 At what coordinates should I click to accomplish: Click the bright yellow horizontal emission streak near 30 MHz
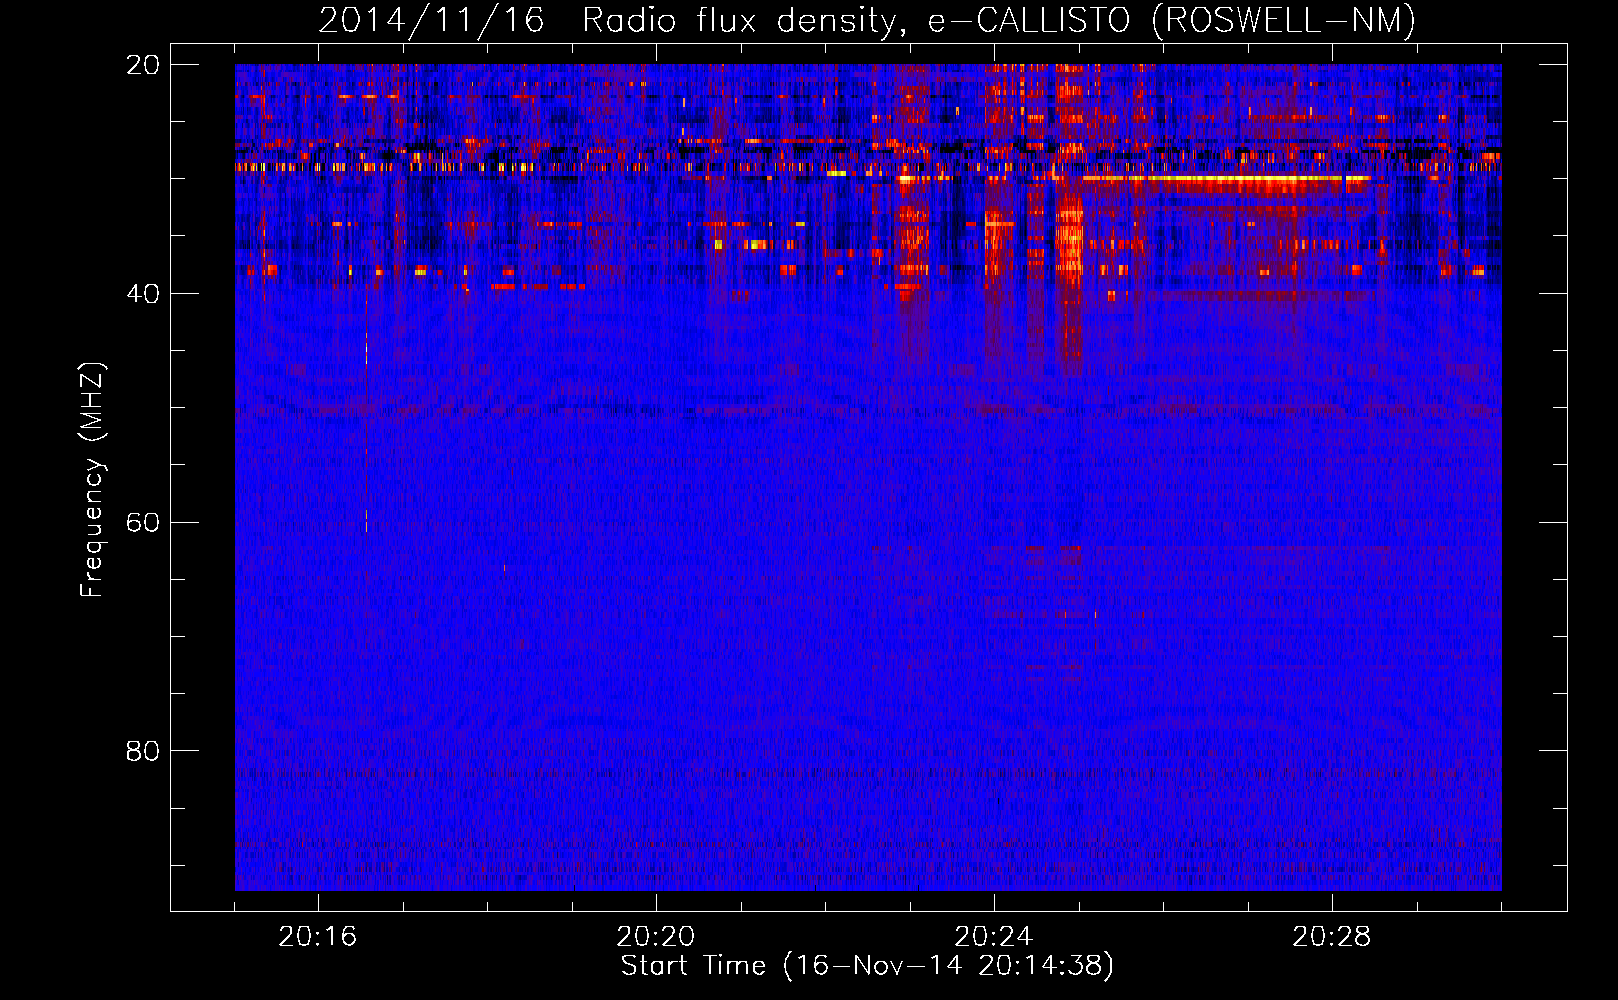1226,179
